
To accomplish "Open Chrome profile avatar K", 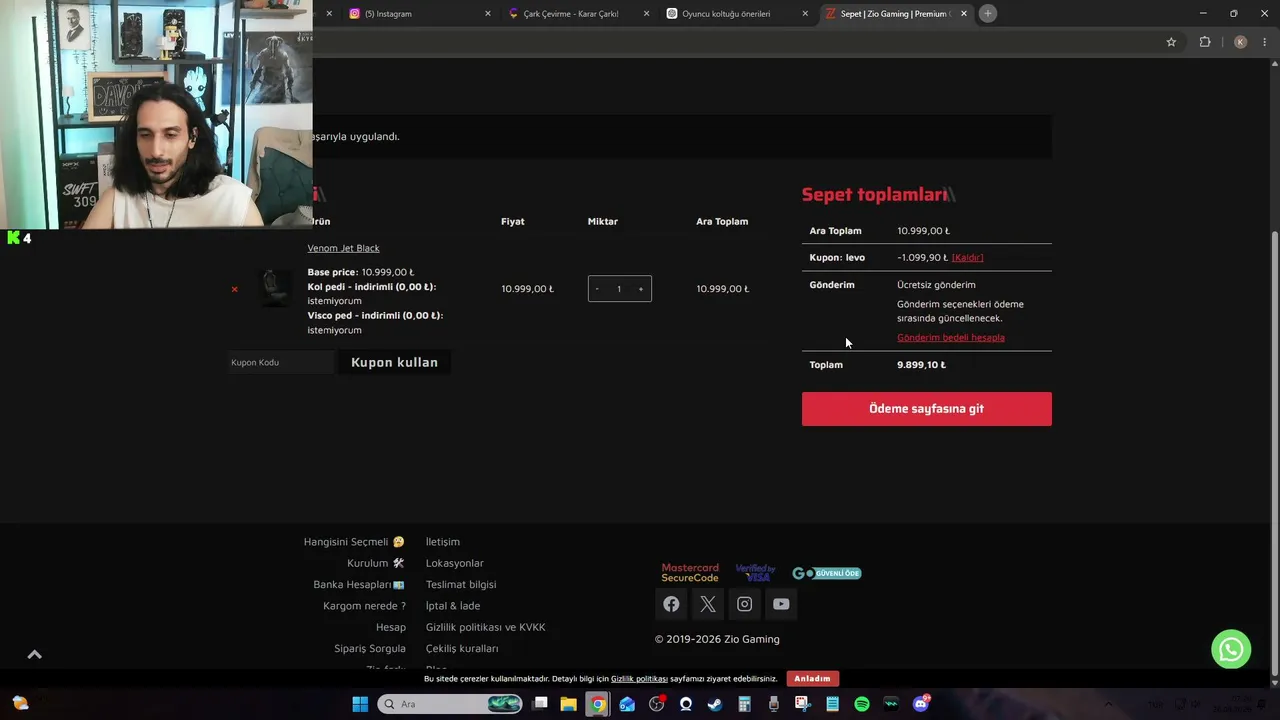I will (1240, 42).
